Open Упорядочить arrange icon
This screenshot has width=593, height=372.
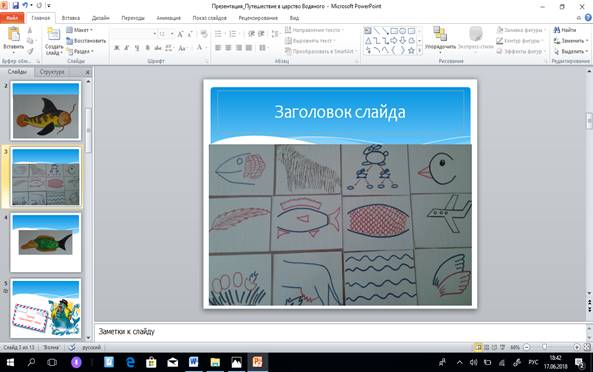coord(440,33)
